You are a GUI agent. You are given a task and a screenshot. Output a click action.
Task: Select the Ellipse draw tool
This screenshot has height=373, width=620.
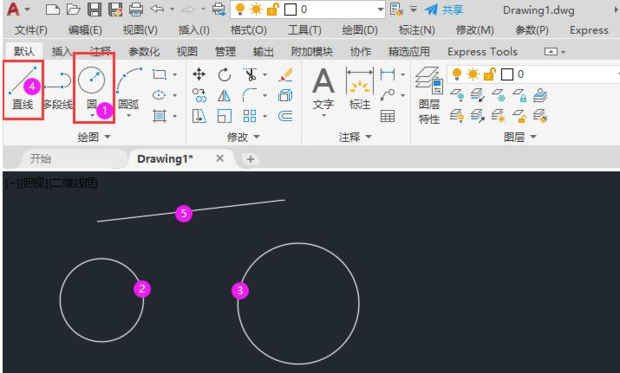(159, 95)
